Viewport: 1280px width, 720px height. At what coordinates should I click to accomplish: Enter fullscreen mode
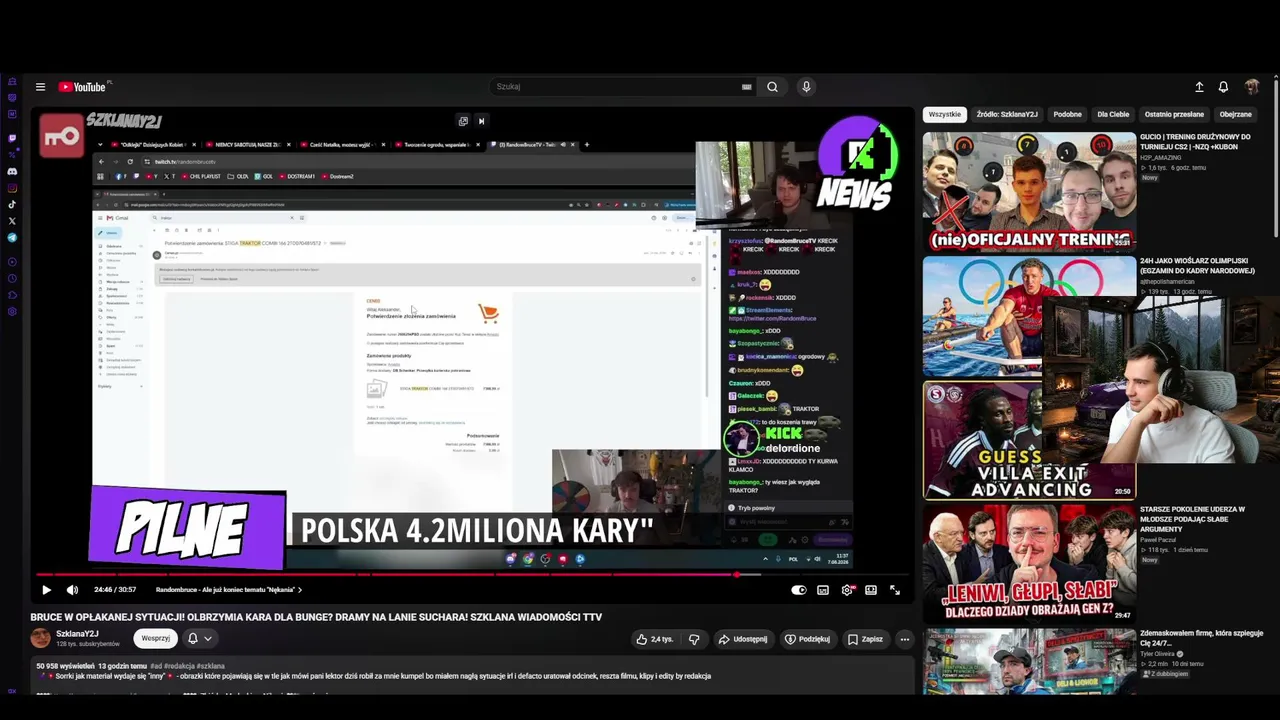[895, 590]
